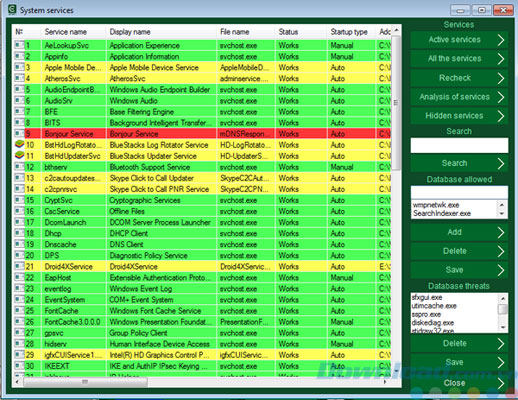518x400 pixels.
Task: Click the Search button
Action: (459, 163)
